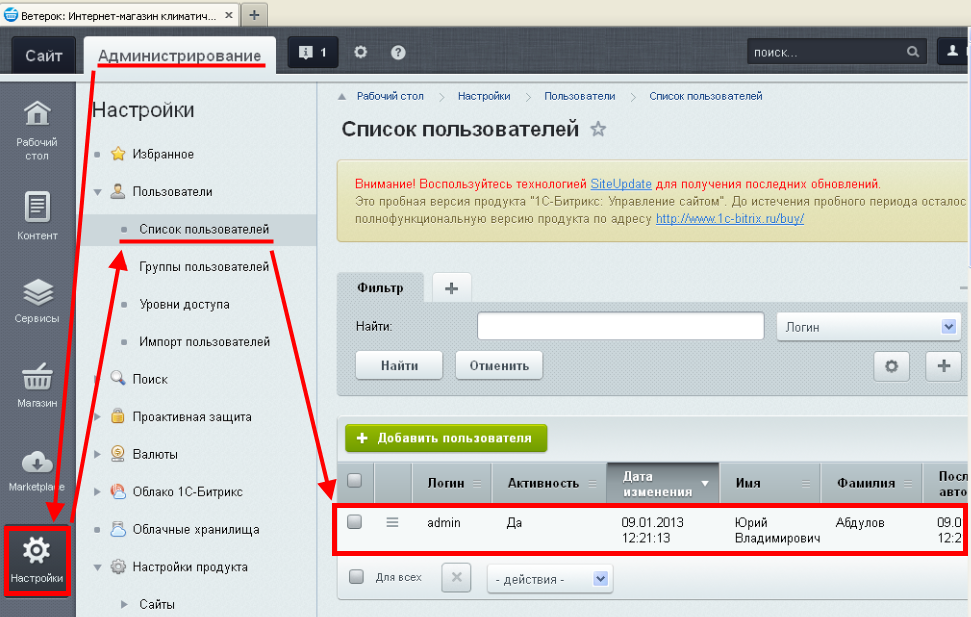Add page to favorites with star icon

tap(598, 129)
